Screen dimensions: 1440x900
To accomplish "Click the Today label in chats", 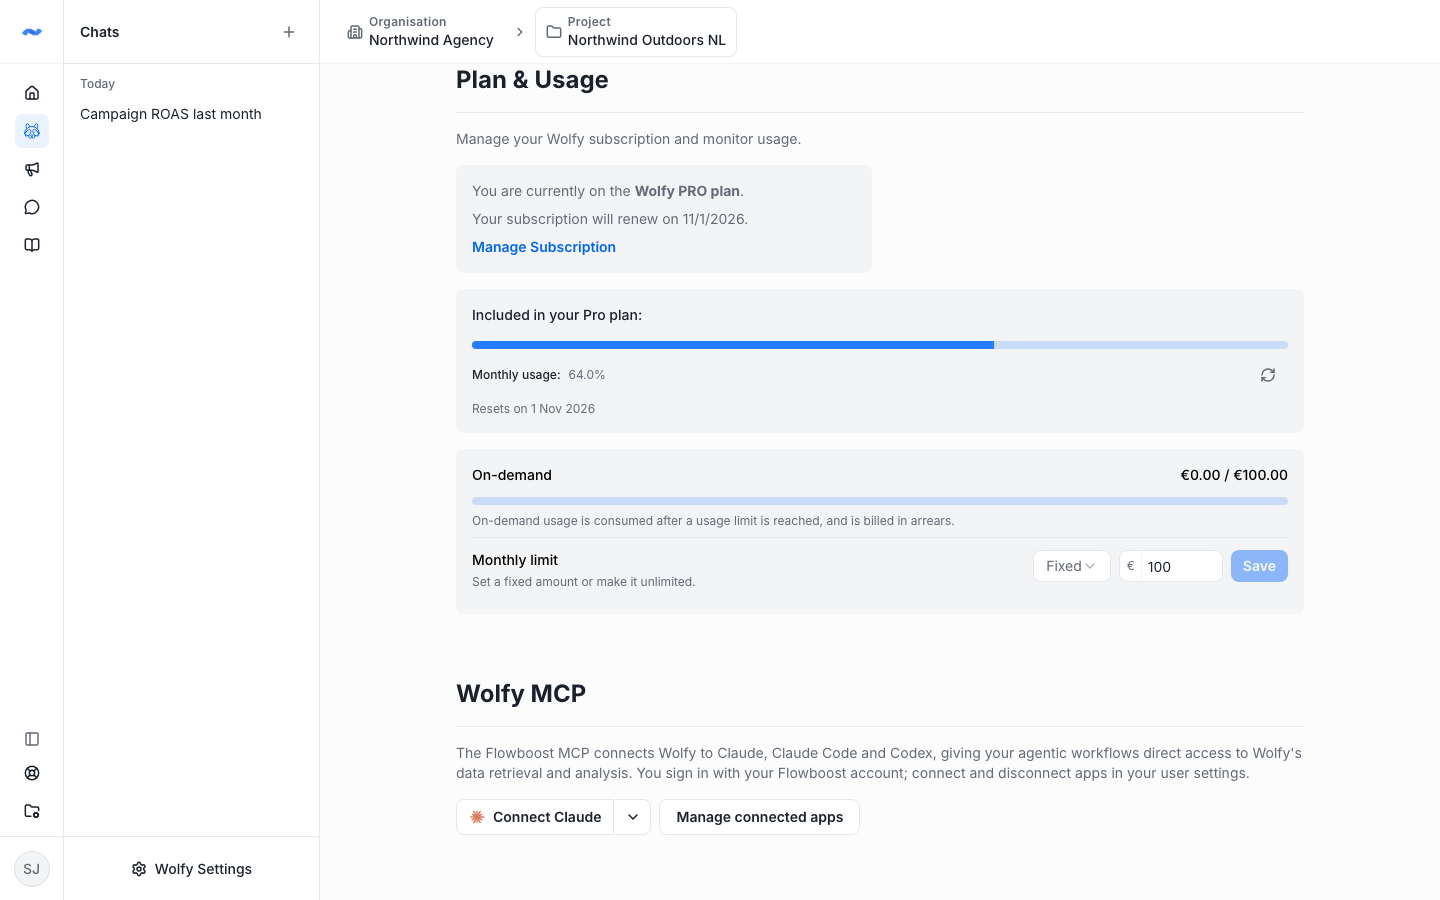I will pos(97,84).
